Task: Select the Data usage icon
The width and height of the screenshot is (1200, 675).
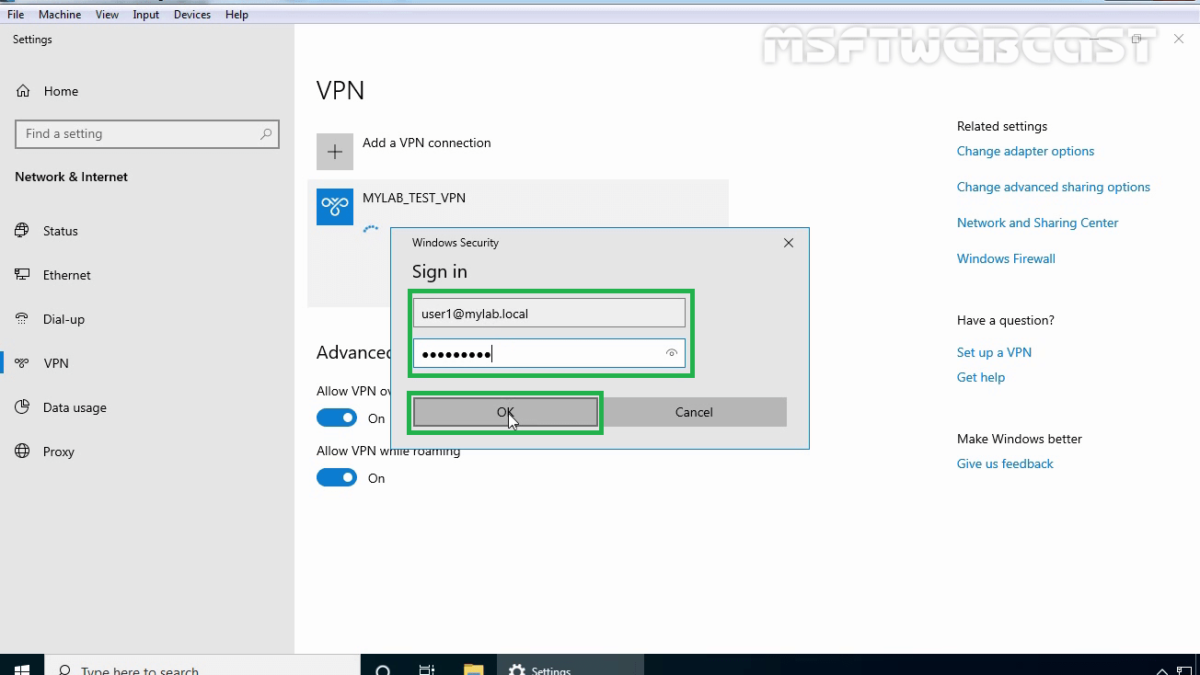Action: click(x=22, y=407)
